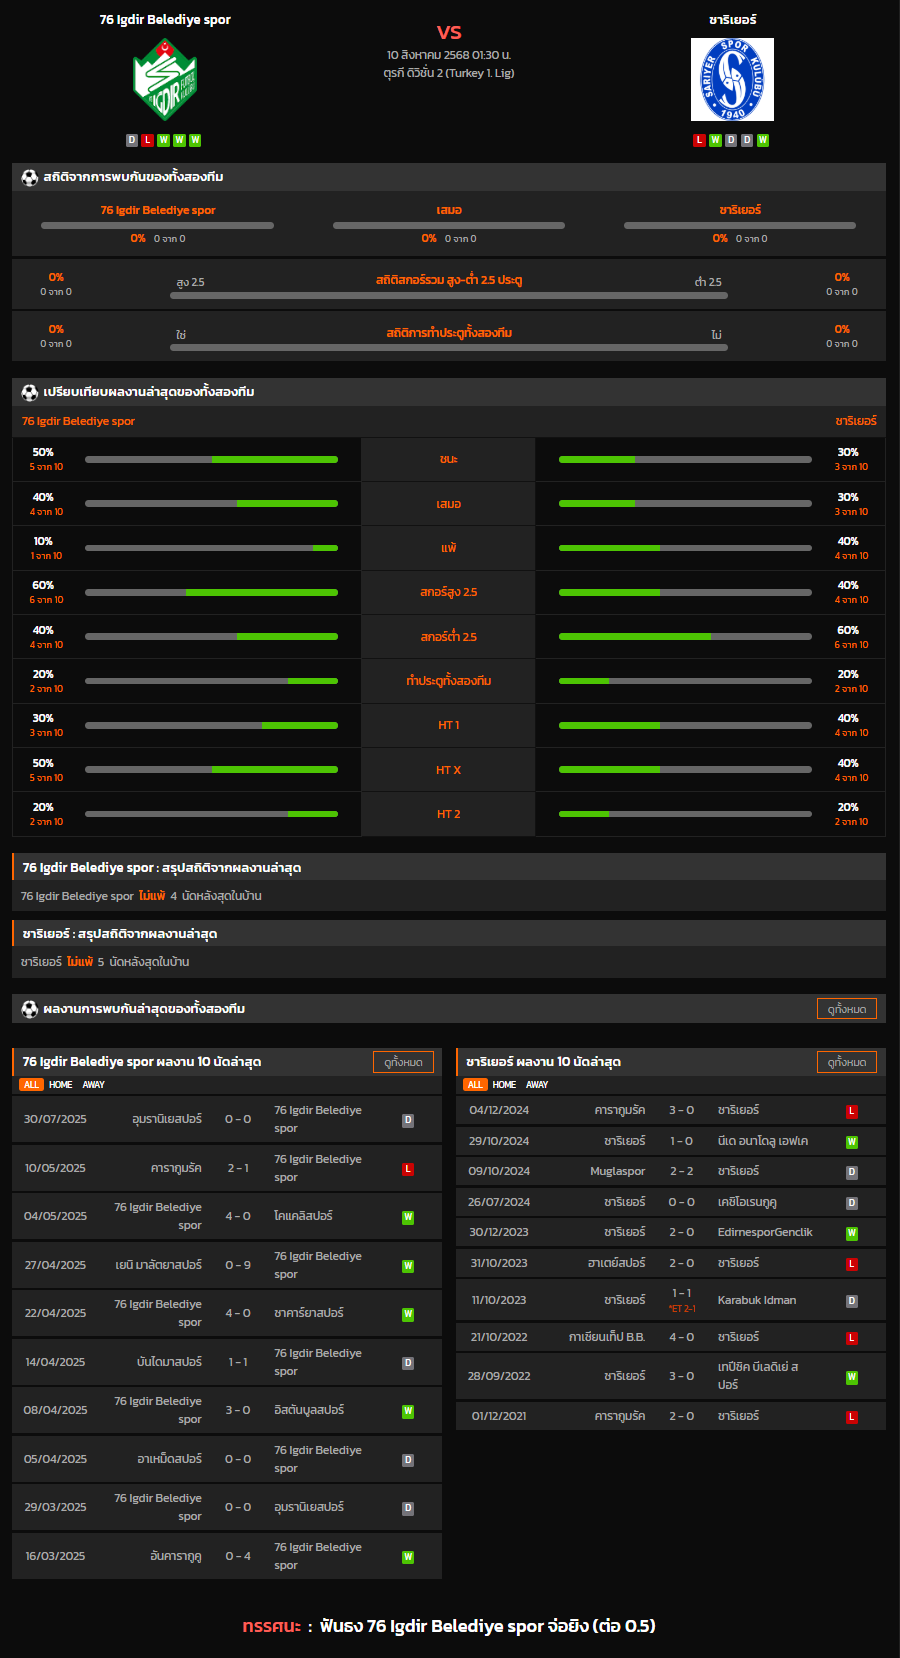
Task: Click the D badge for the 26/07/2024 match
Action: coord(852,1203)
